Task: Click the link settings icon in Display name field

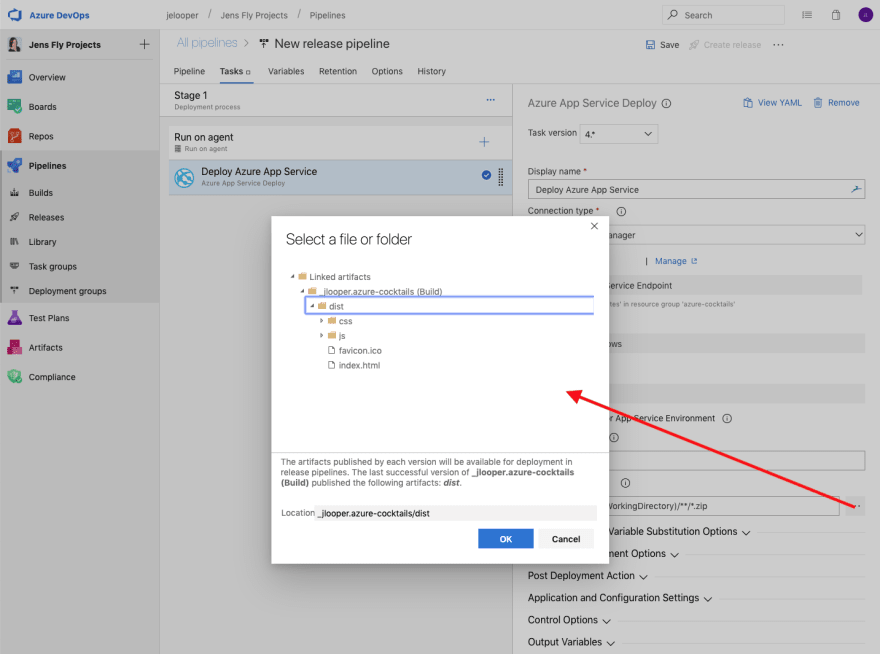Action: (x=856, y=189)
